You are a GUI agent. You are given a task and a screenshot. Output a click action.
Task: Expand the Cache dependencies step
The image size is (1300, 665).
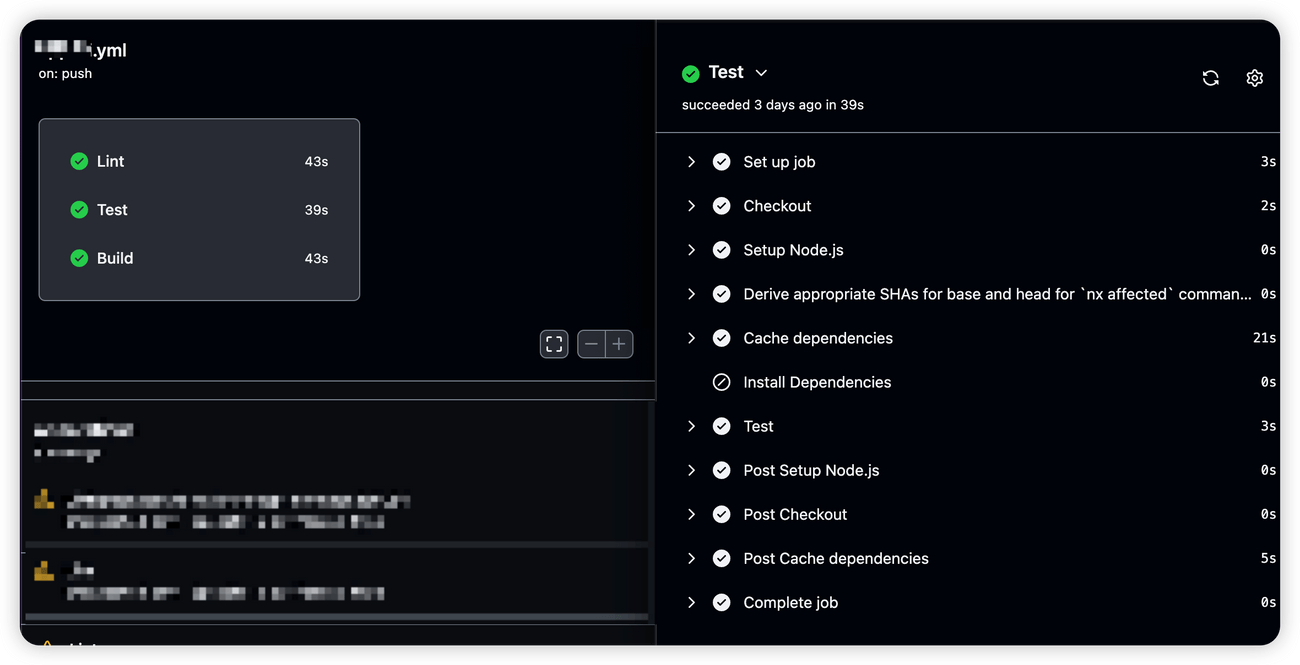(691, 338)
